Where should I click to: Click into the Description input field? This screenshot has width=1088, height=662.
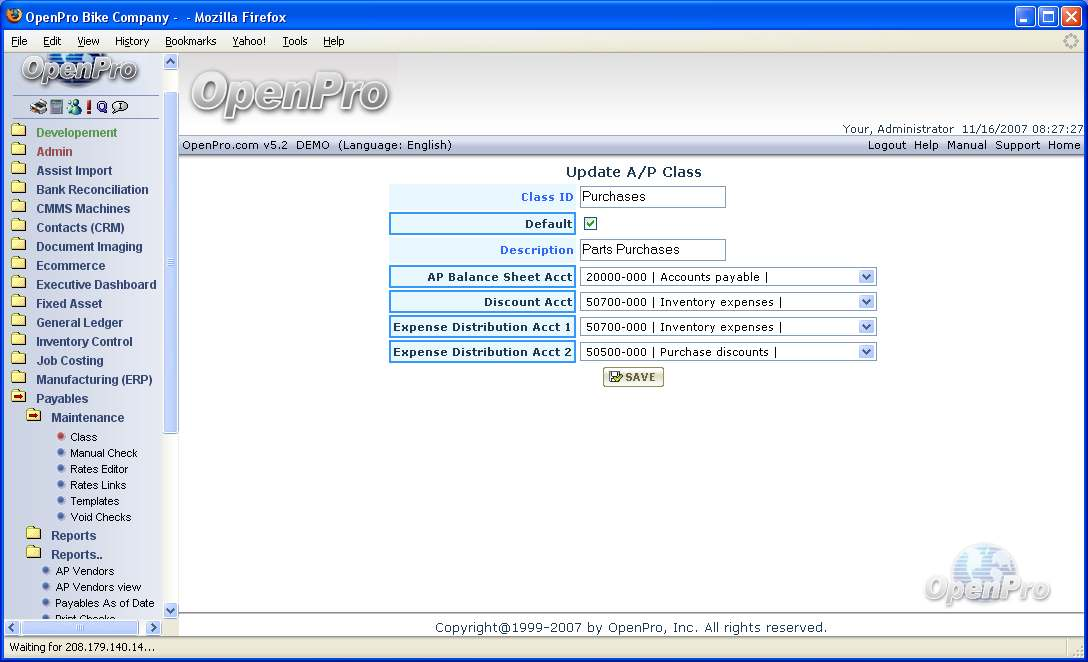[652, 250]
